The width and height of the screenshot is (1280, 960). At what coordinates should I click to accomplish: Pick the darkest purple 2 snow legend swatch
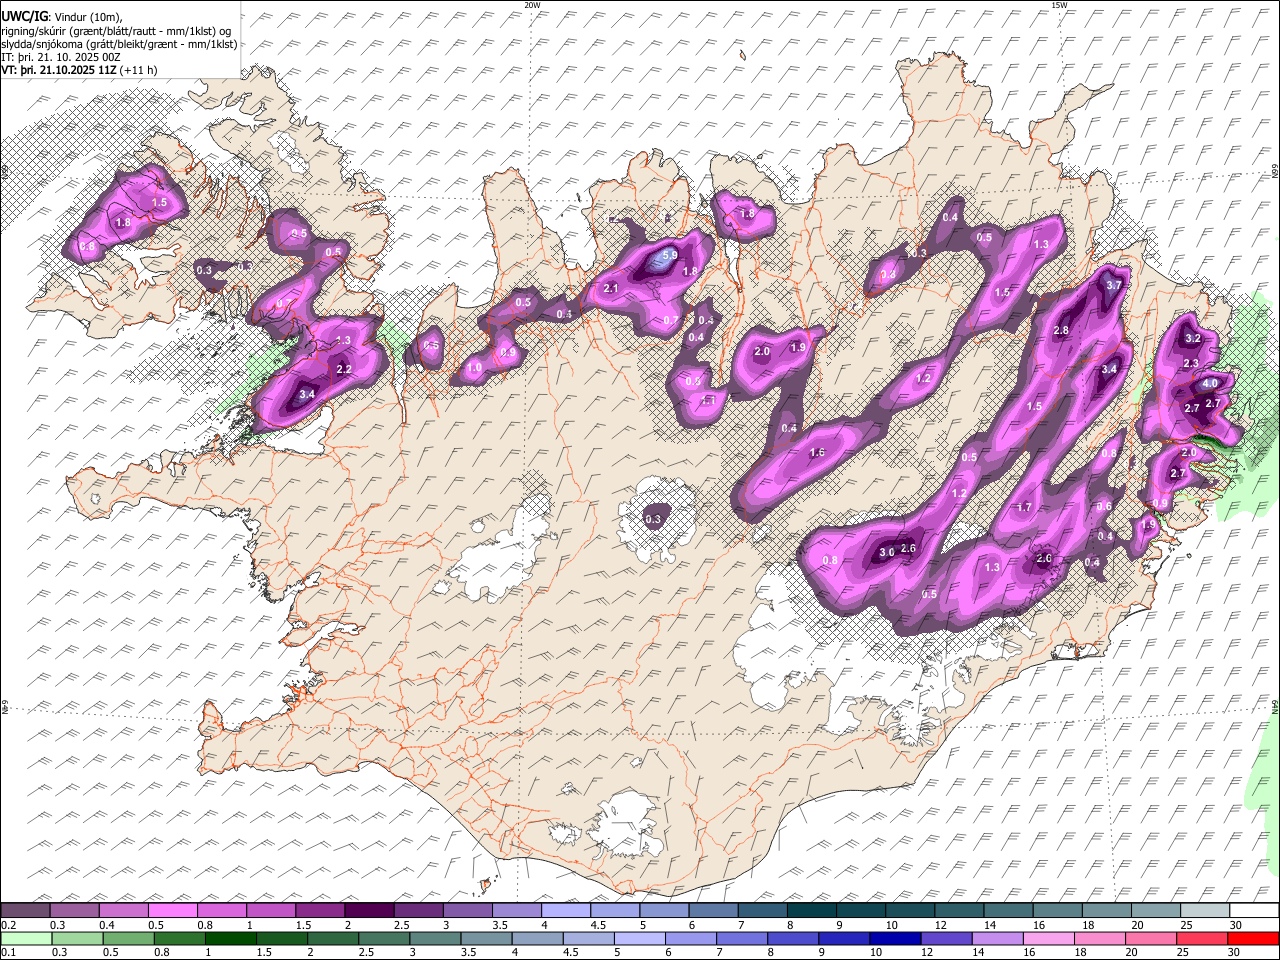(x=369, y=911)
